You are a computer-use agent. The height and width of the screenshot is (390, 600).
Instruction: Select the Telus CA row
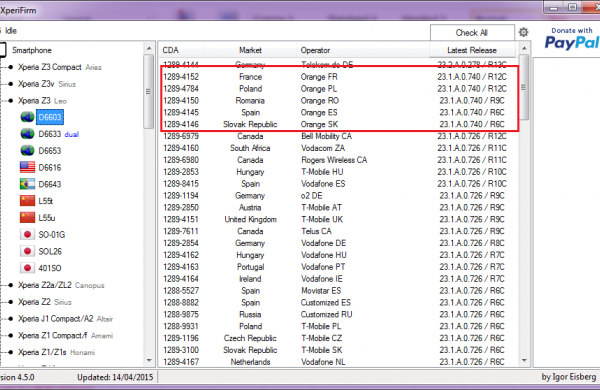(339, 231)
